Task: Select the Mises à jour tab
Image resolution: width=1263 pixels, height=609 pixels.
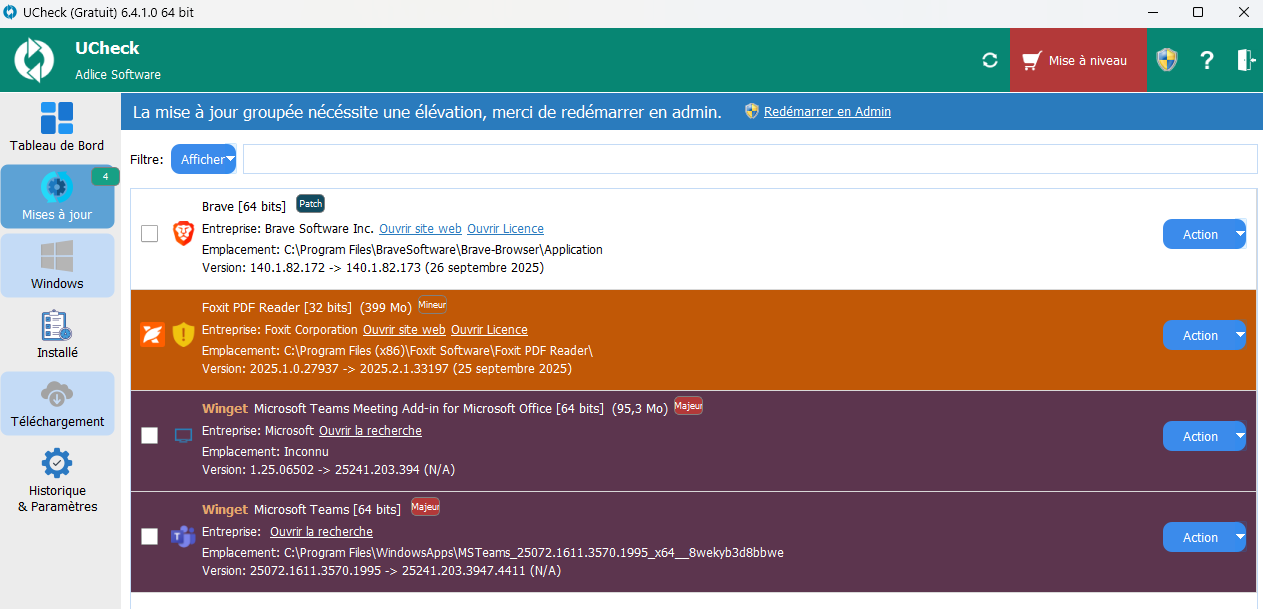Action: point(57,196)
